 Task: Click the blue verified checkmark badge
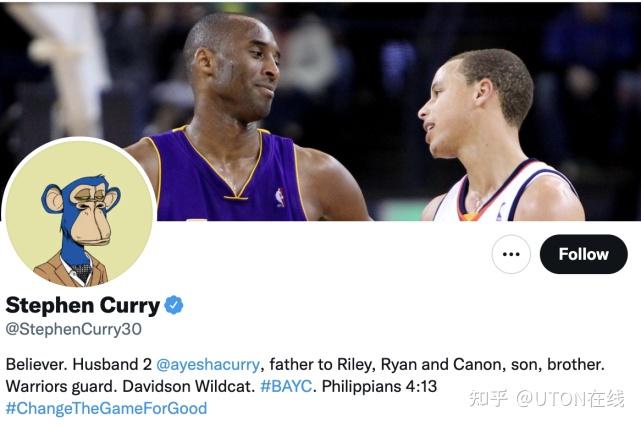[x=174, y=305]
